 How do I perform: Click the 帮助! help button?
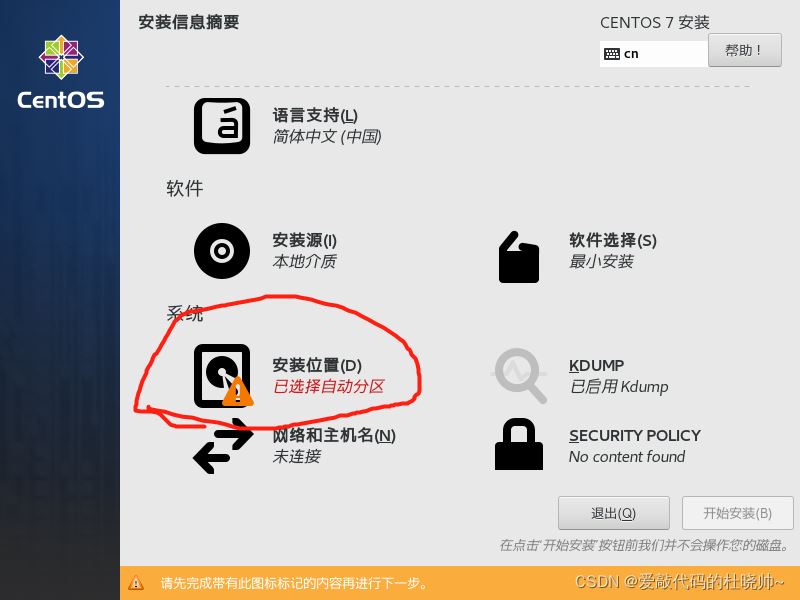pyautogui.click(x=744, y=50)
